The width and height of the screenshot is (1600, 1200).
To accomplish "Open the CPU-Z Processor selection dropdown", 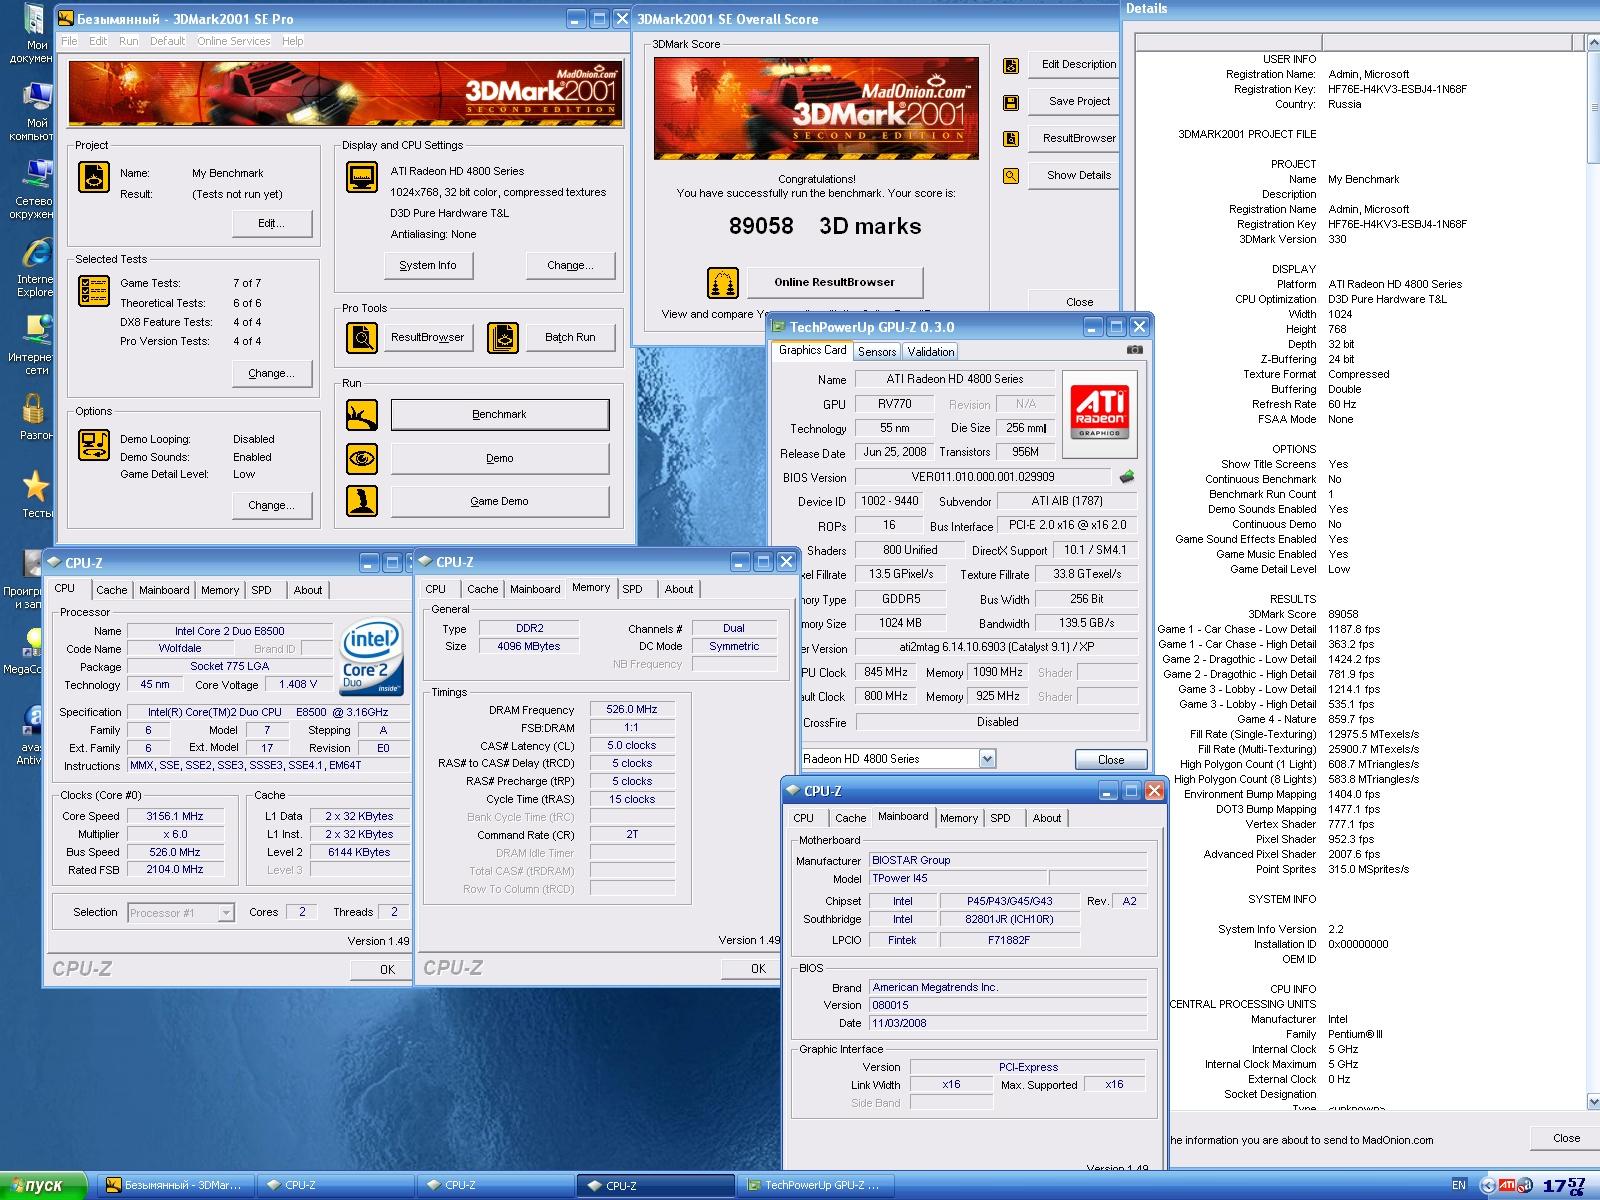I will click(226, 913).
